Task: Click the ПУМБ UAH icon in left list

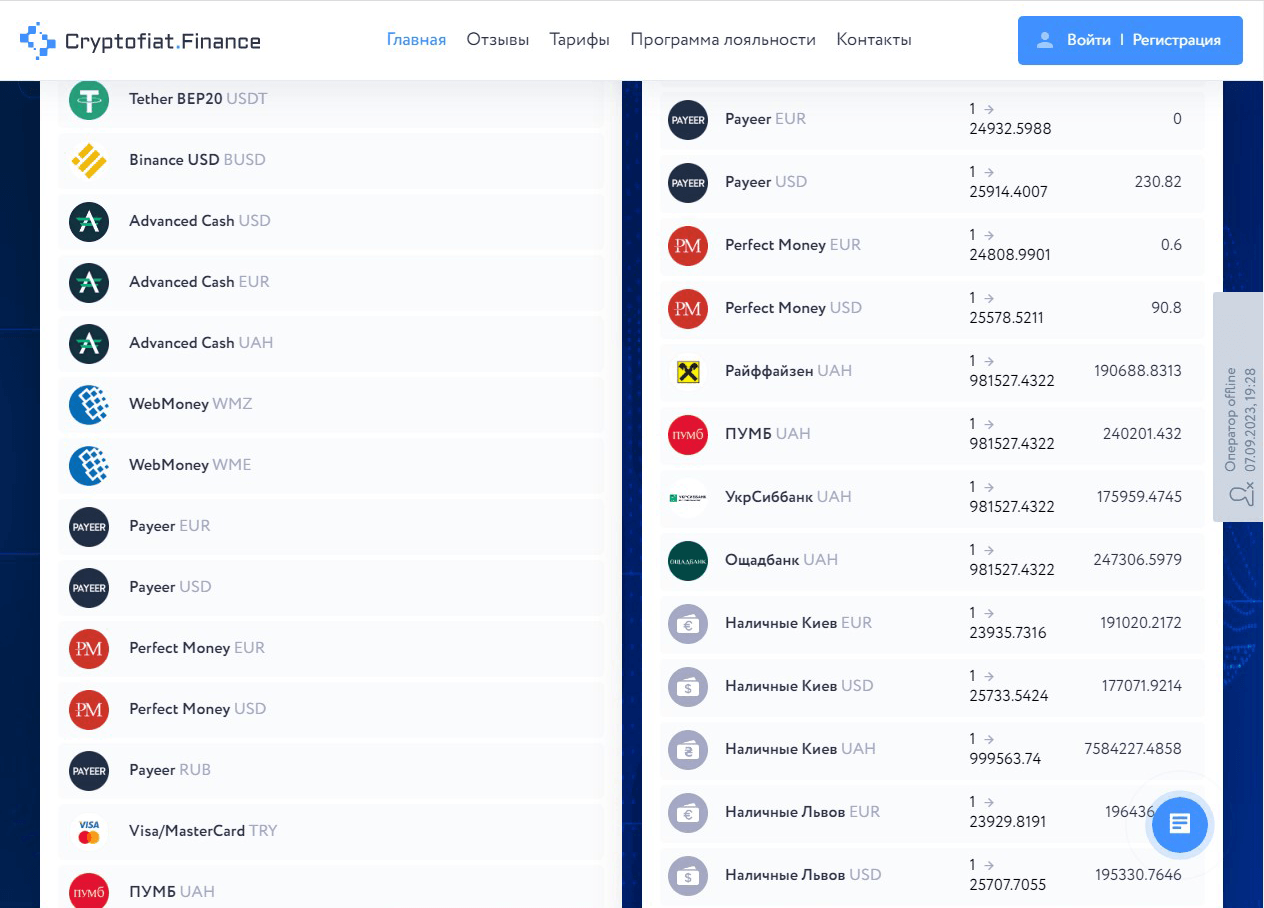Action: pos(89,891)
